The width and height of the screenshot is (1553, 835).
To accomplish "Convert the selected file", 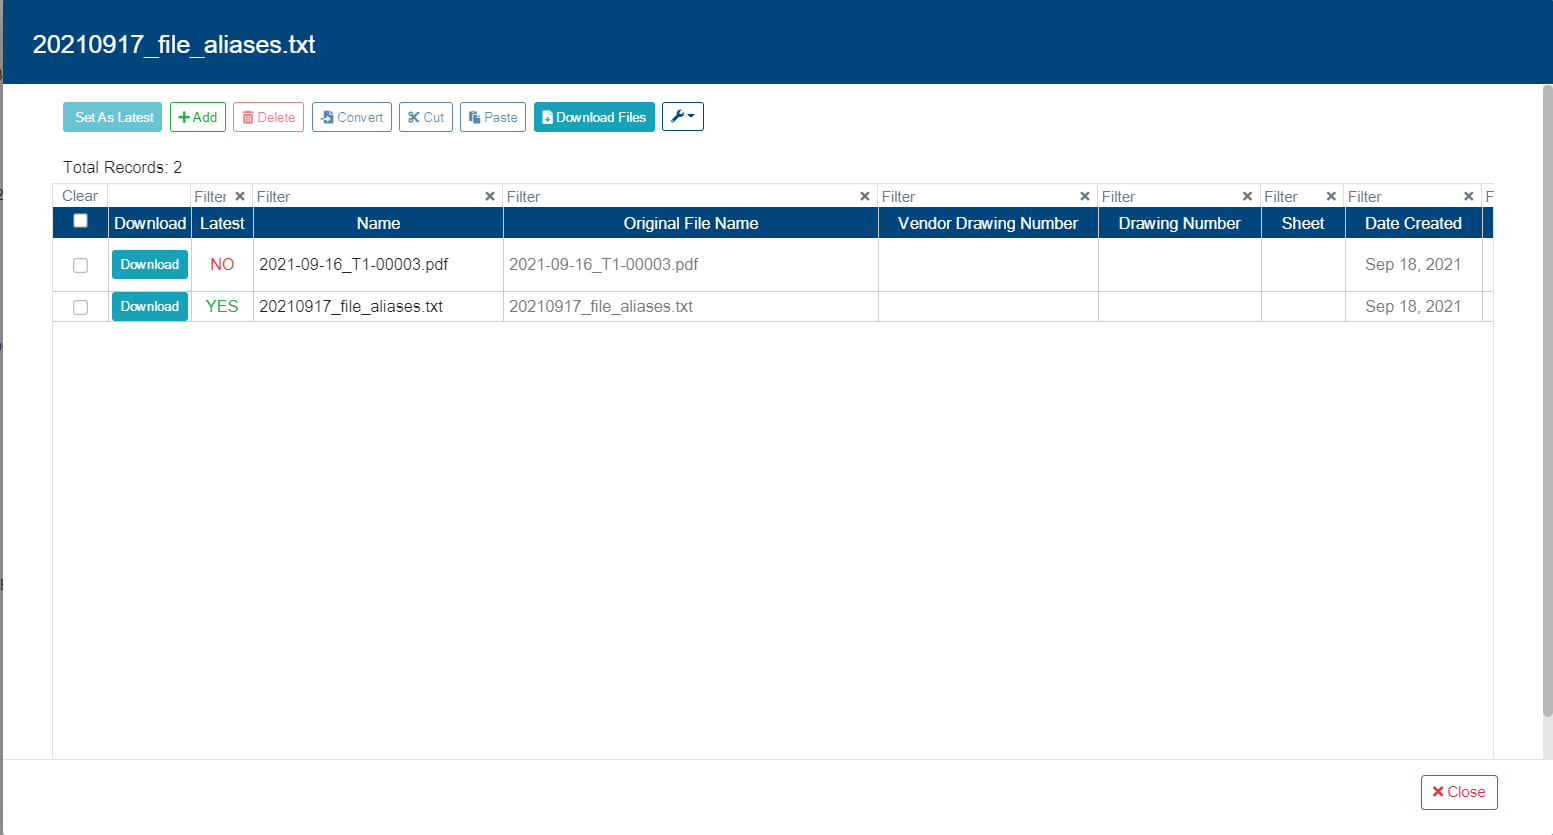I will (x=352, y=117).
